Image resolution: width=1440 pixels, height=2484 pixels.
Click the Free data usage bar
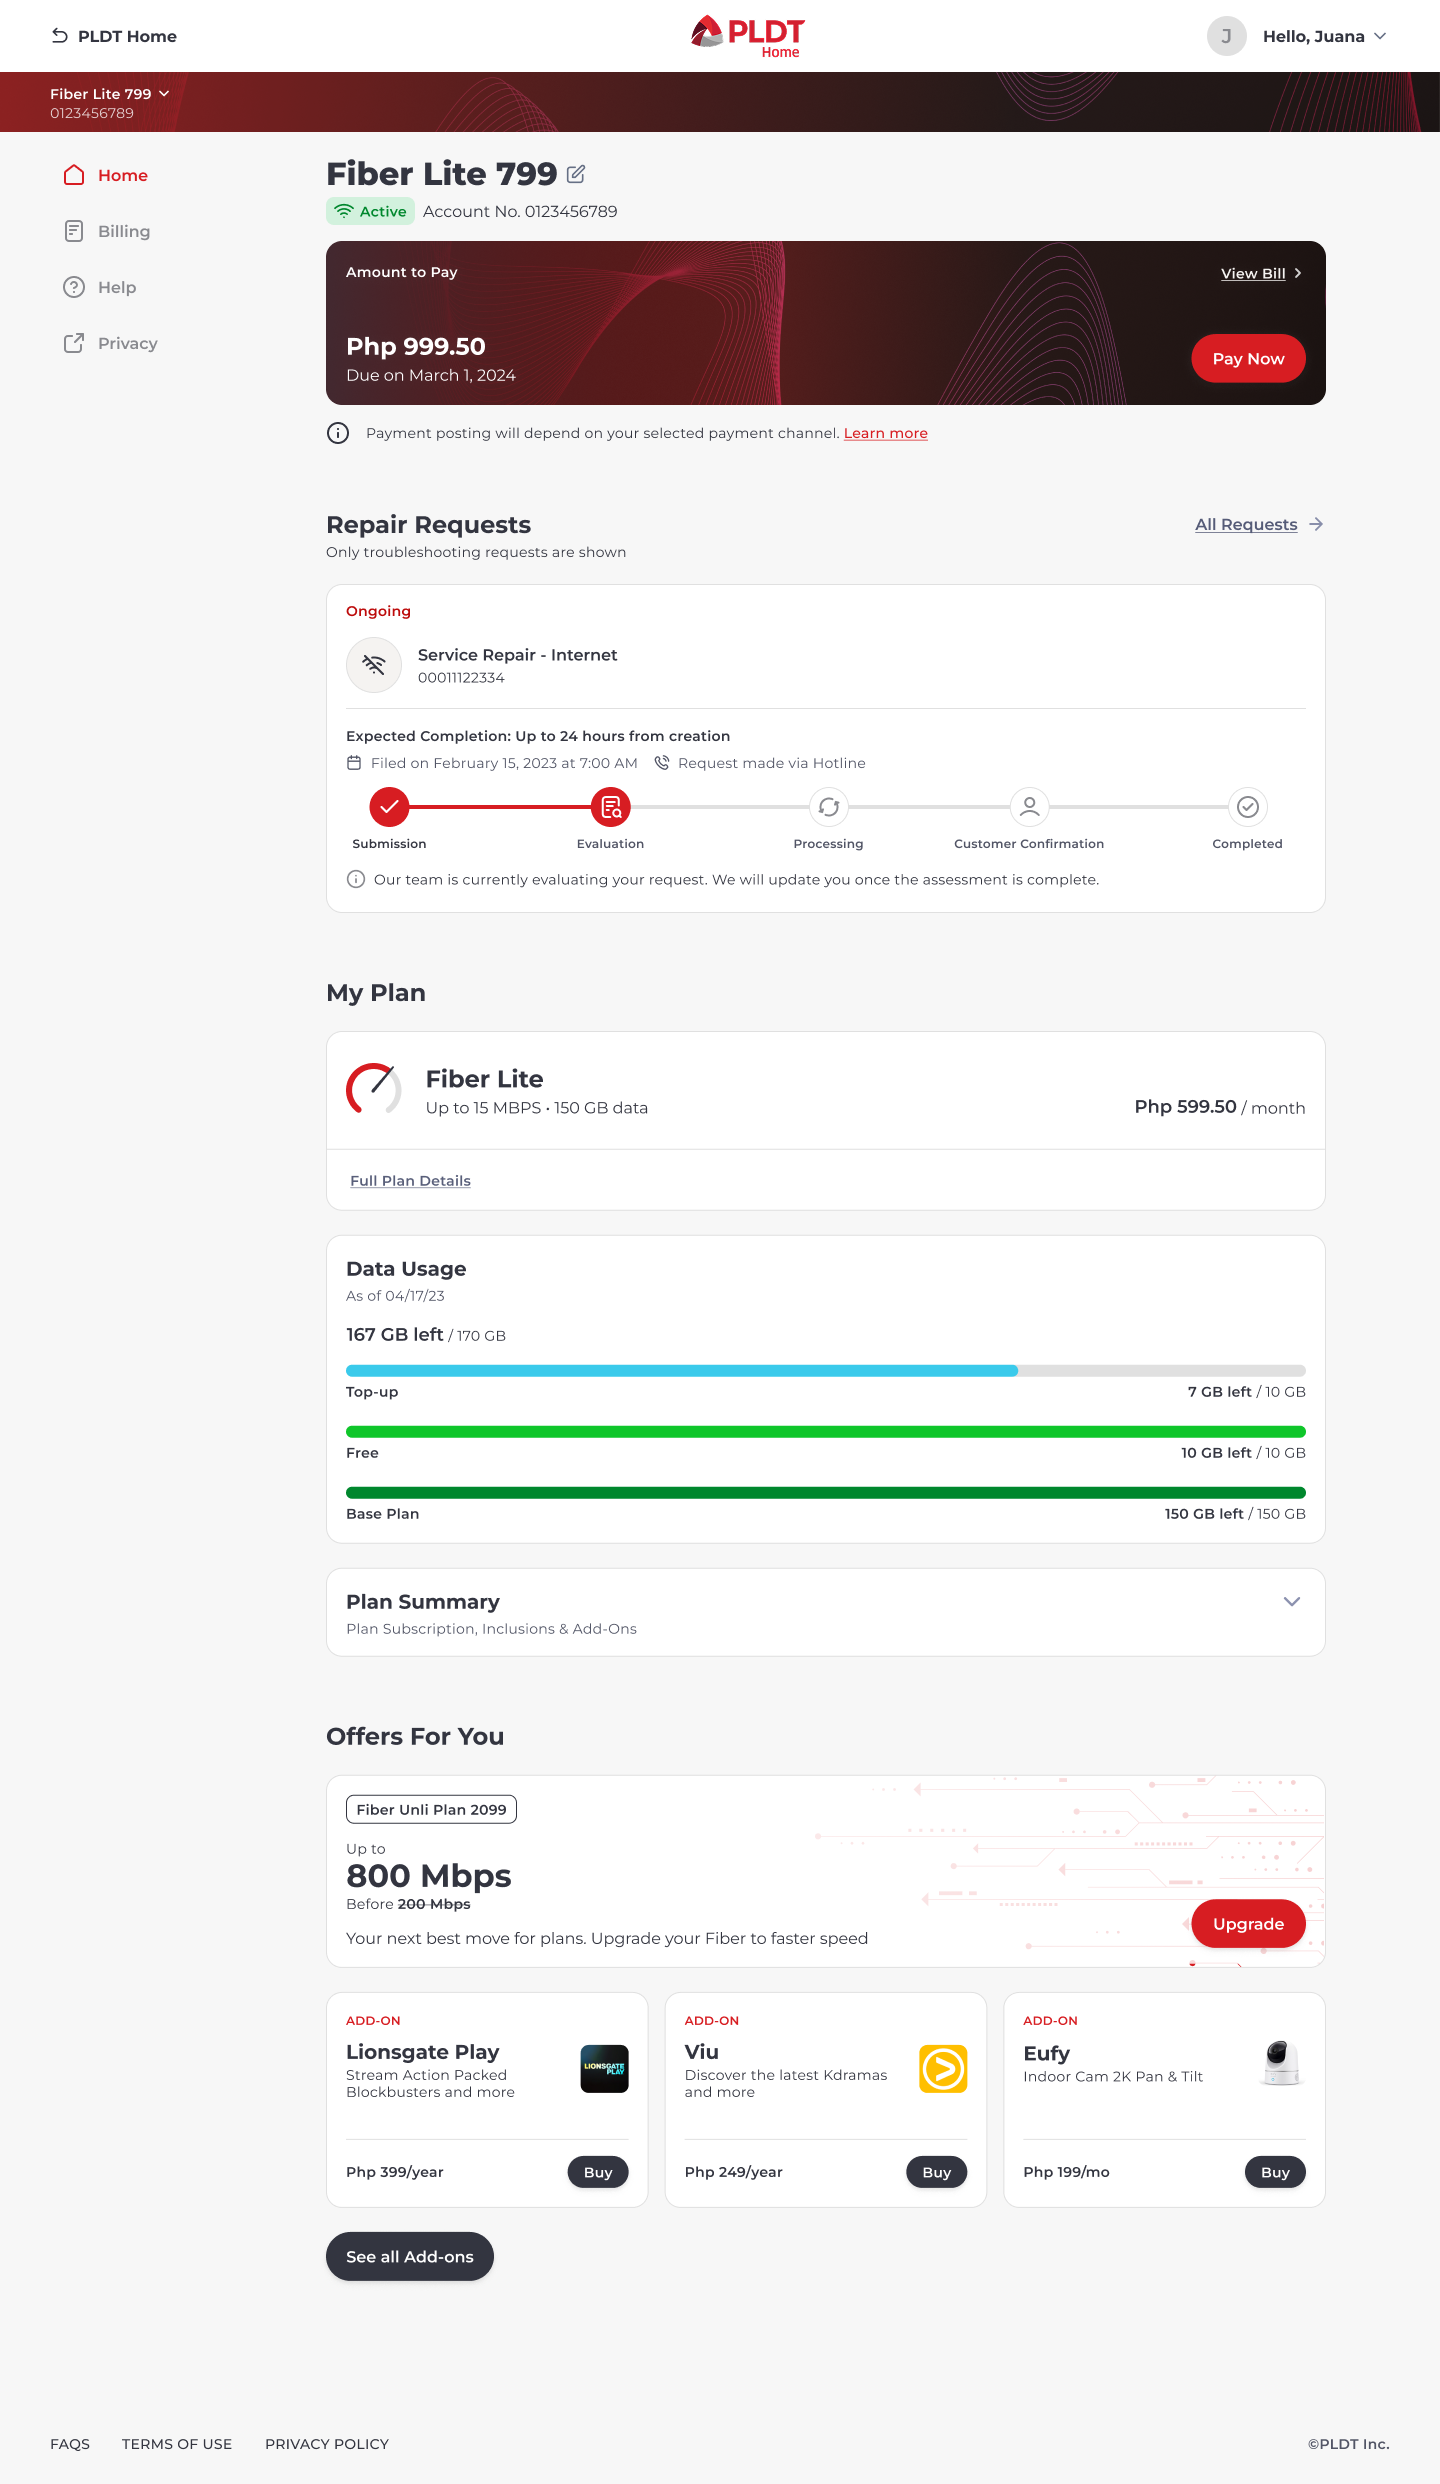[x=826, y=1432]
